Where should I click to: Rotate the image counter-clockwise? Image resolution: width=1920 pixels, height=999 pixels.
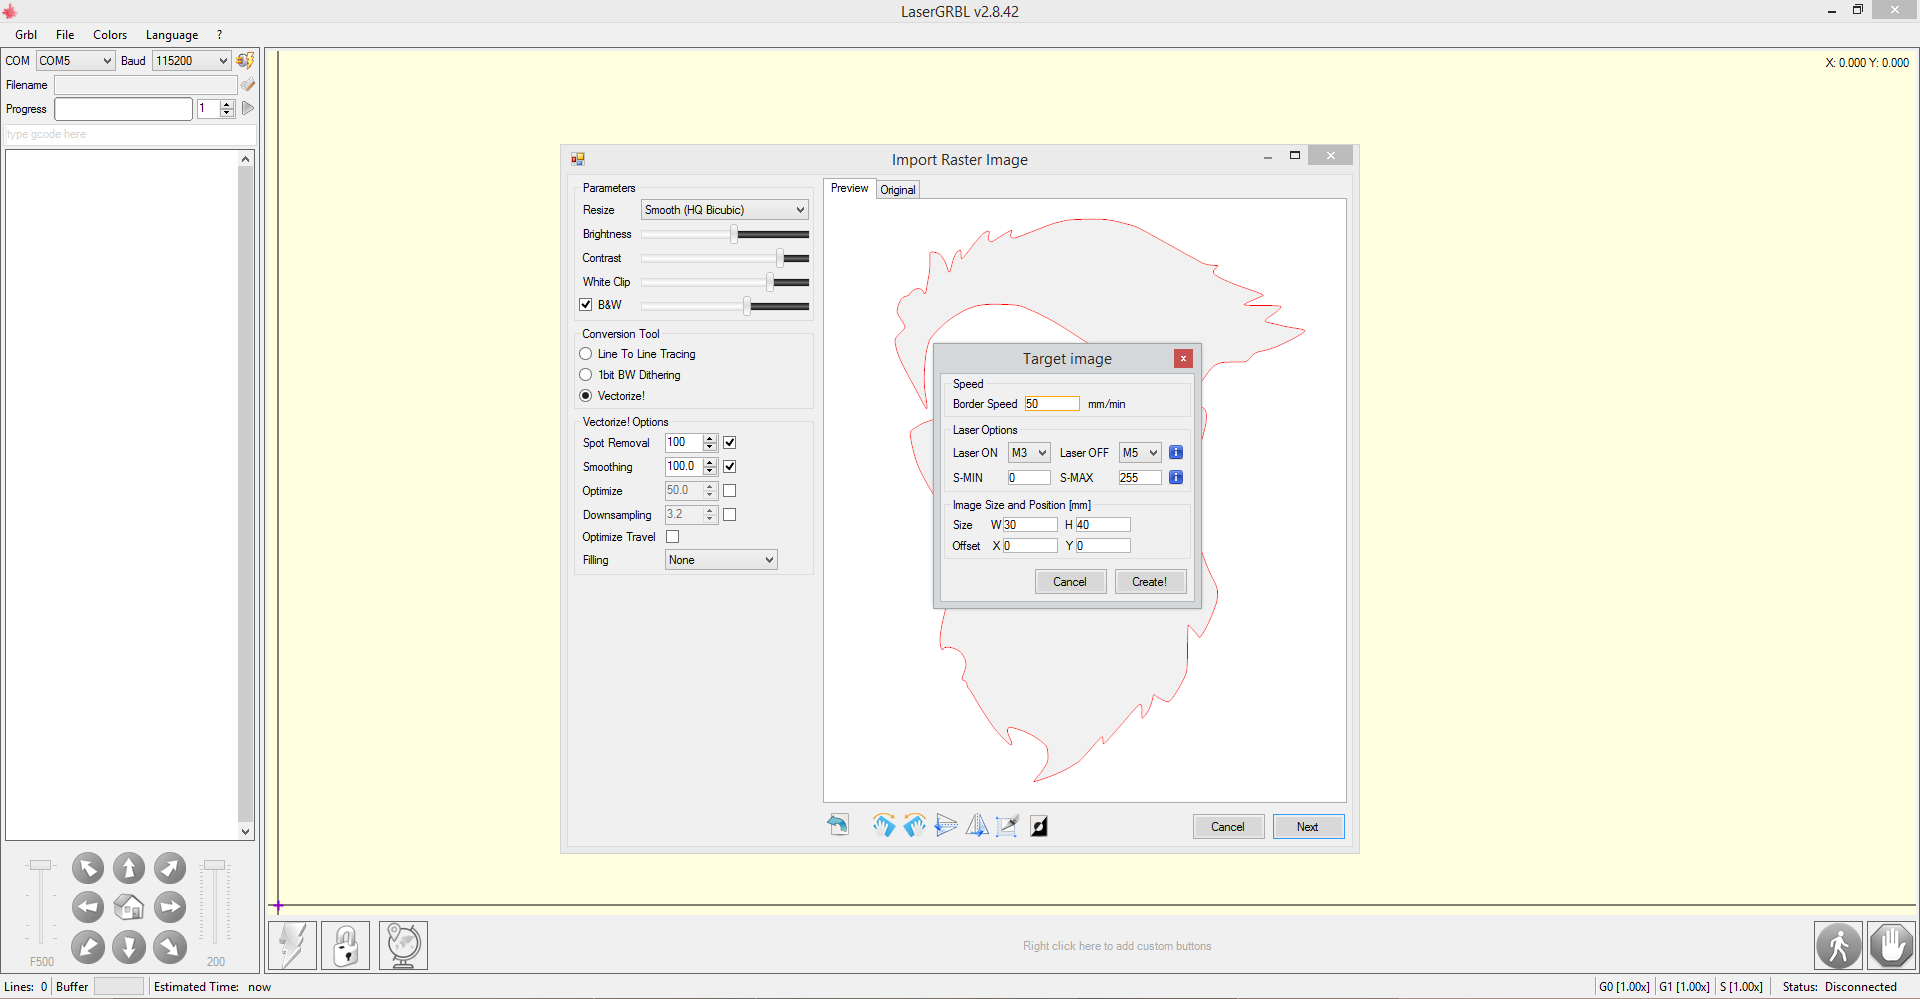(914, 825)
